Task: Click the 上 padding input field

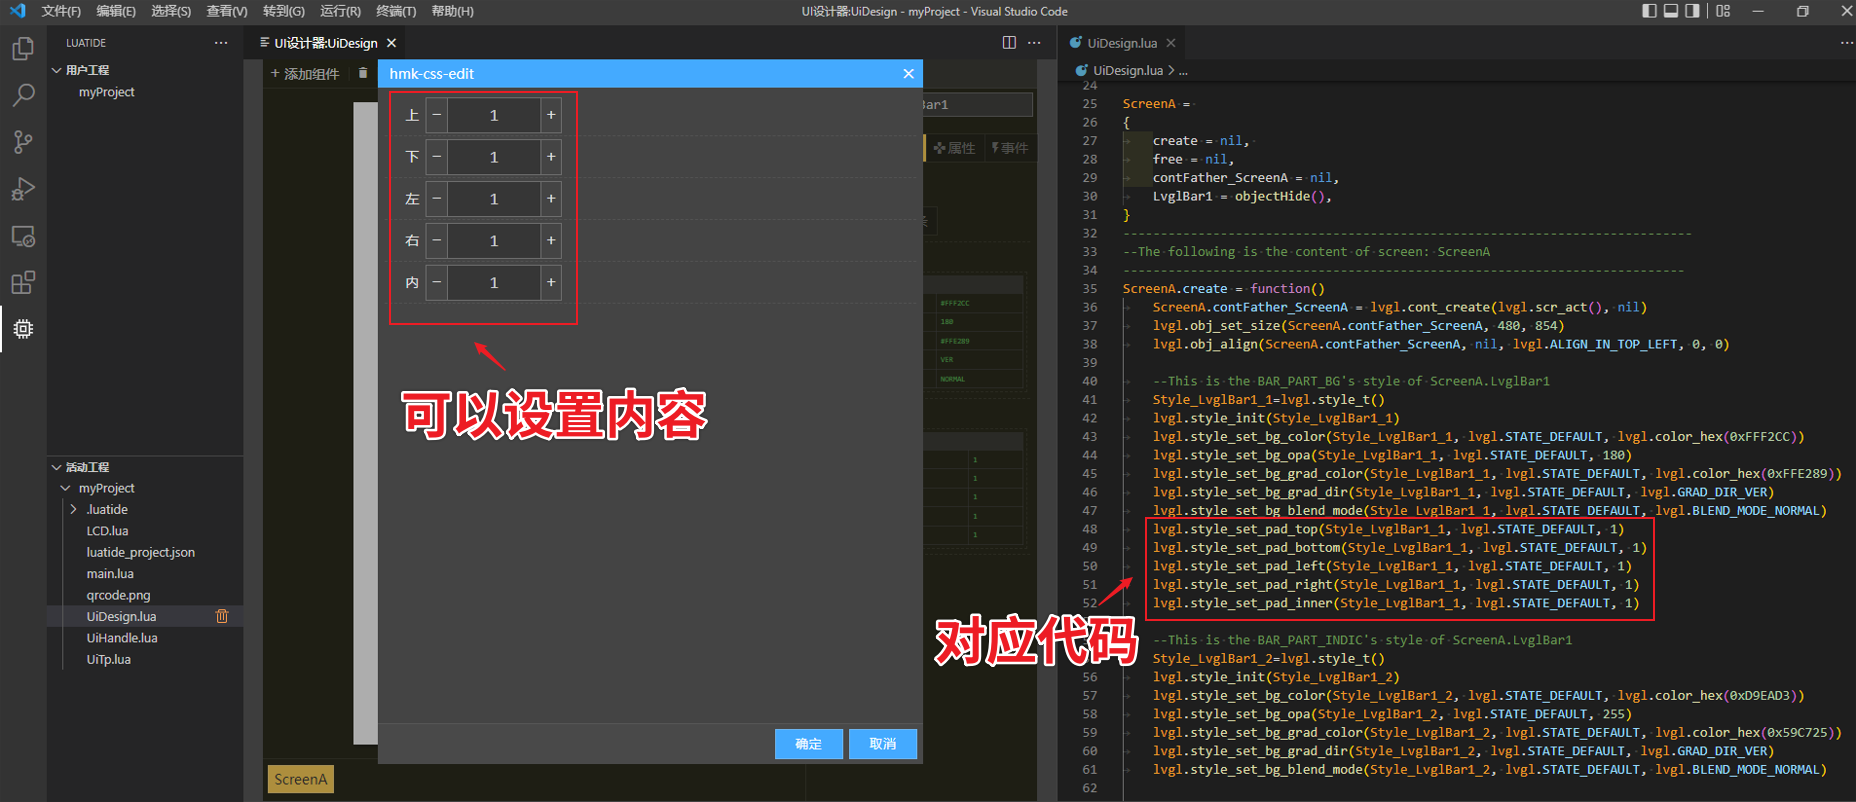Action: pyautogui.click(x=494, y=115)
